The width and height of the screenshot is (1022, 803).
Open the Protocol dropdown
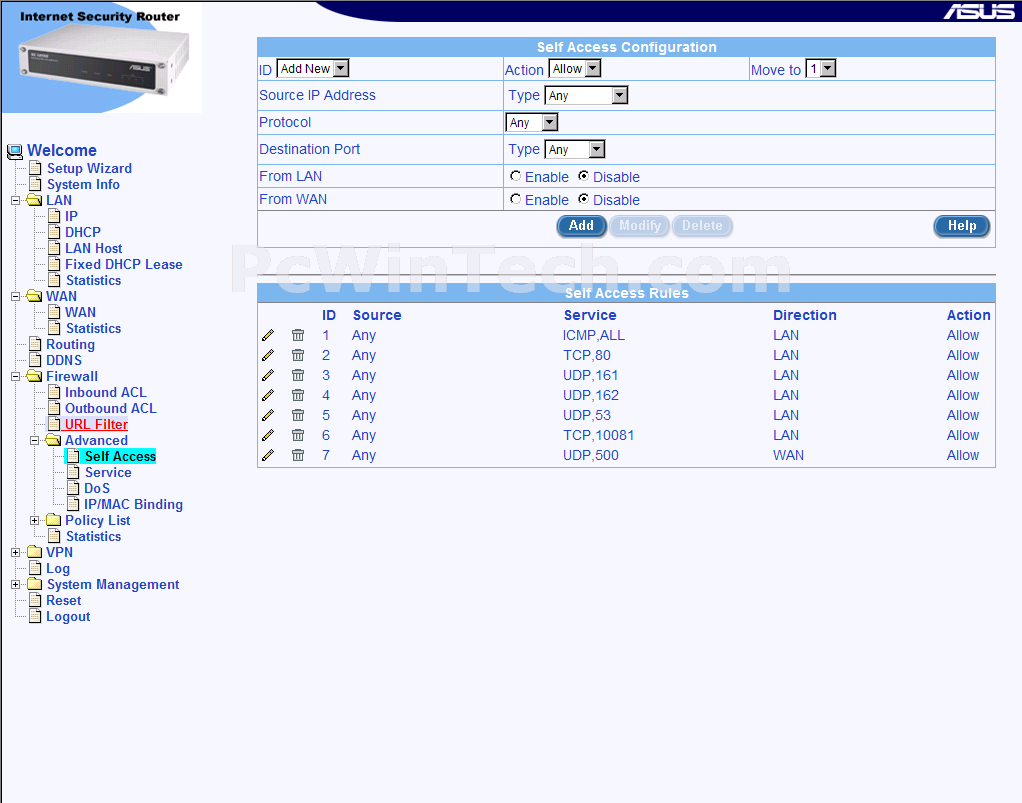pyautogui.click(x=532, y=123)
